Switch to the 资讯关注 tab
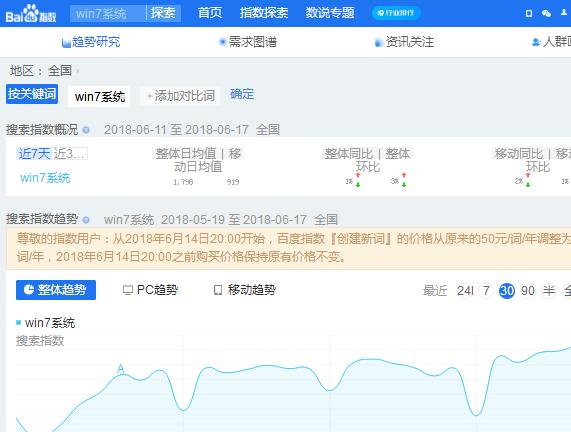 (x=404, y=42)
